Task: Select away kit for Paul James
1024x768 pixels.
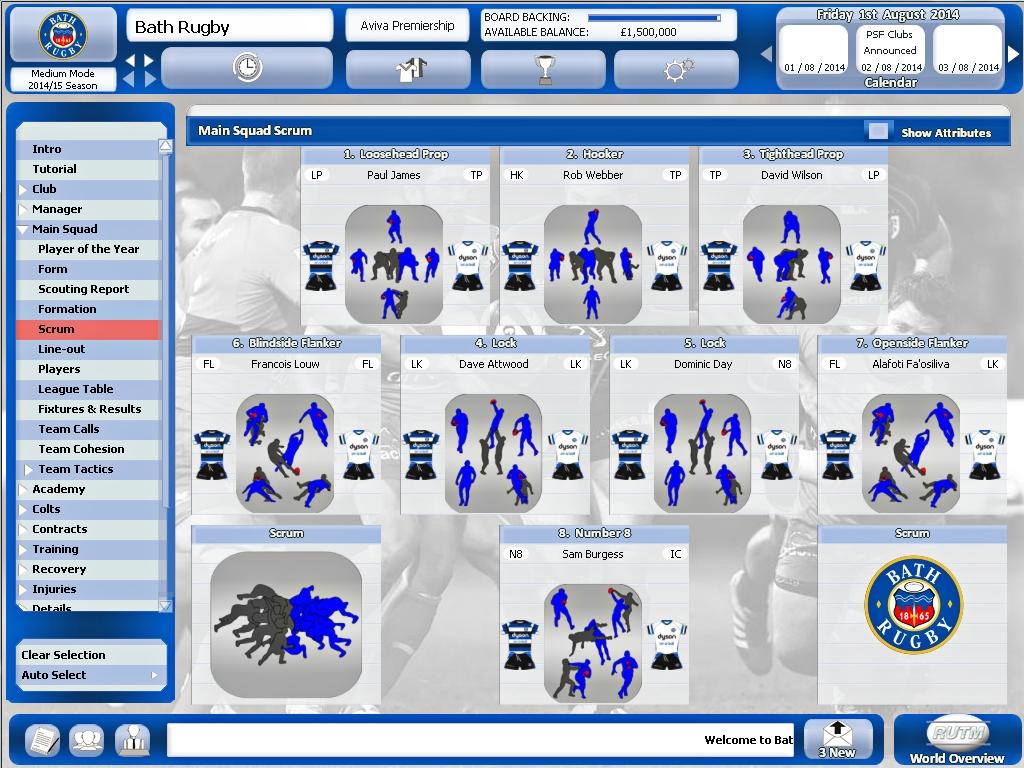Action: pyautogui.click(x=468, y=265)
